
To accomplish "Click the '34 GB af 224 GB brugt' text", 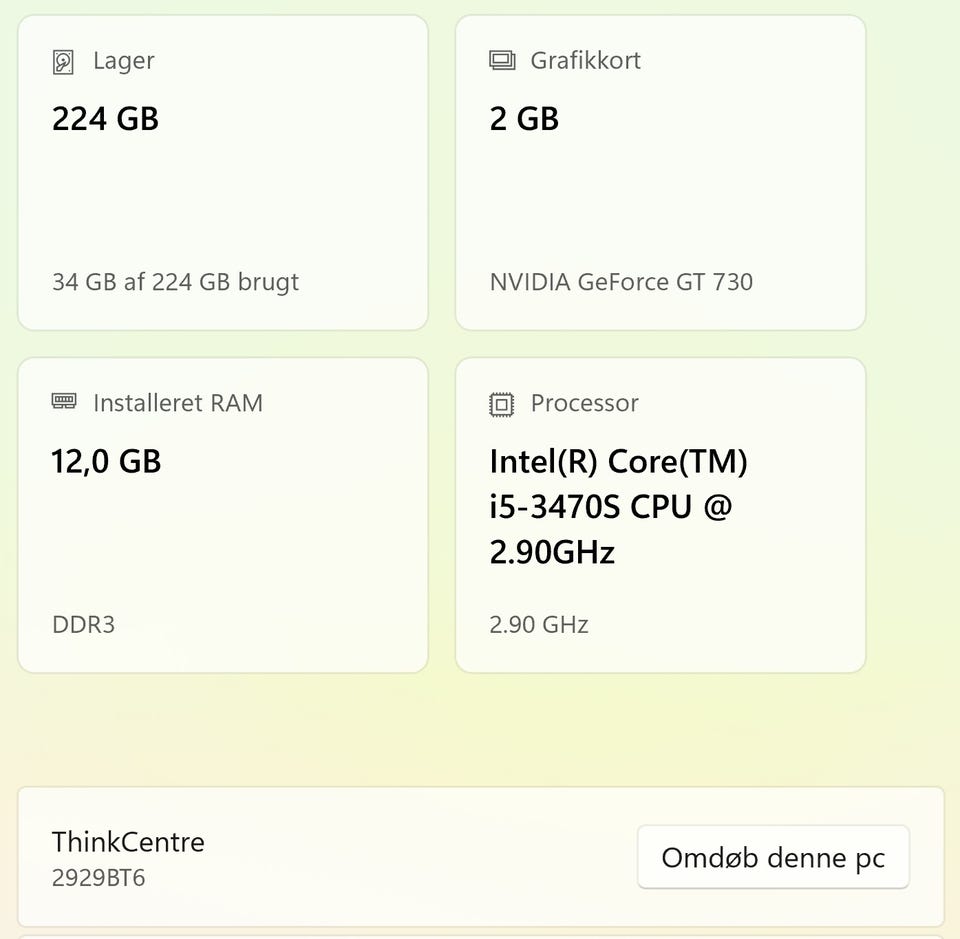I will [175, 282].
